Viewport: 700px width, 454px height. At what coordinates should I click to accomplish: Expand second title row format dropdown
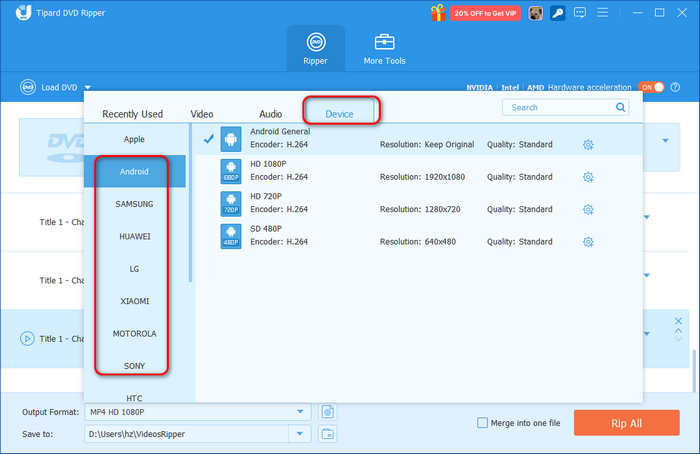(646, 275)
